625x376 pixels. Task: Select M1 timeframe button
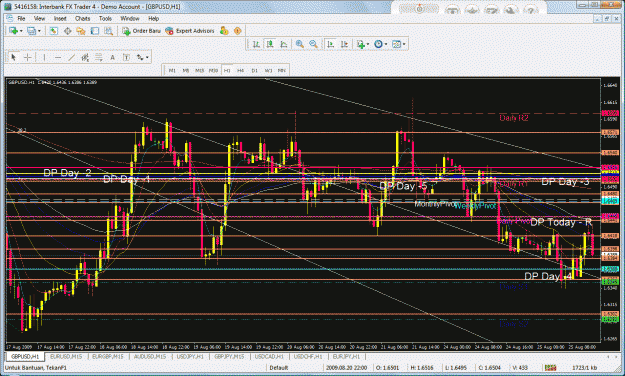click(172, 70)
